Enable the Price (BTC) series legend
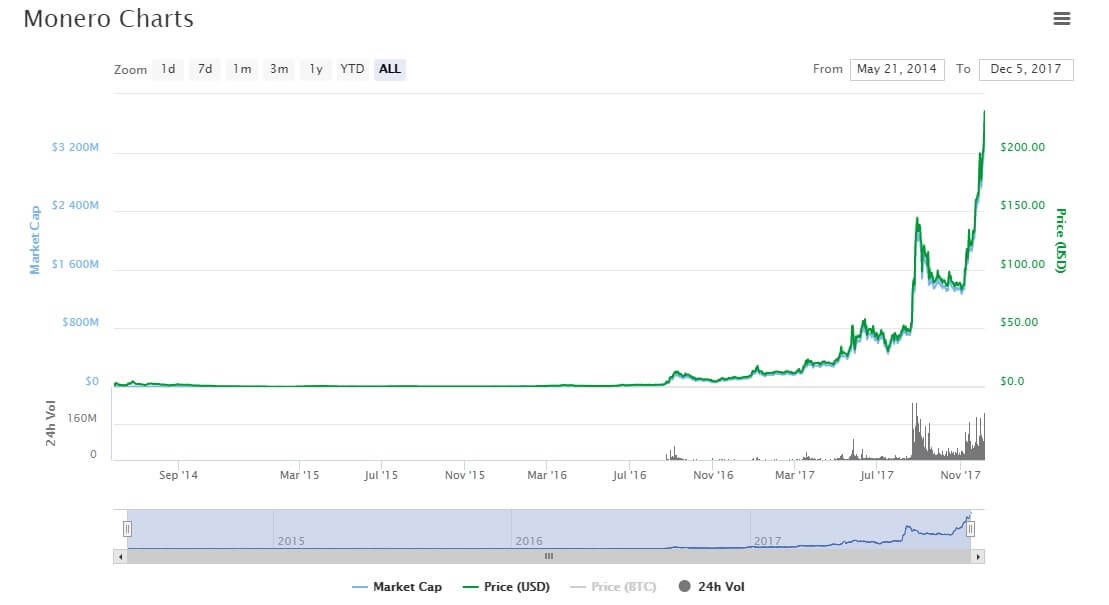This screenshot has width=1109, height=605. [613, 587]
